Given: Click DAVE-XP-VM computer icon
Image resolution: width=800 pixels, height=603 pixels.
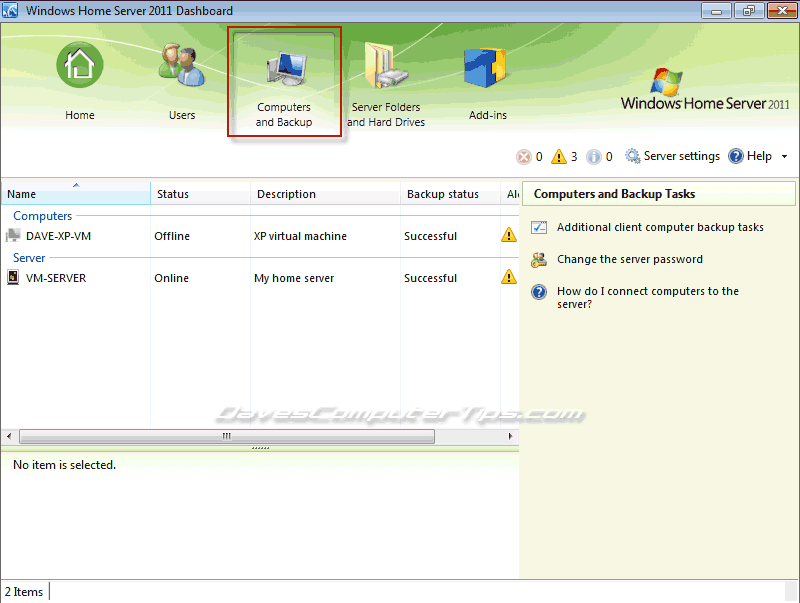Looking at the screenshot, I should (13, 235).
